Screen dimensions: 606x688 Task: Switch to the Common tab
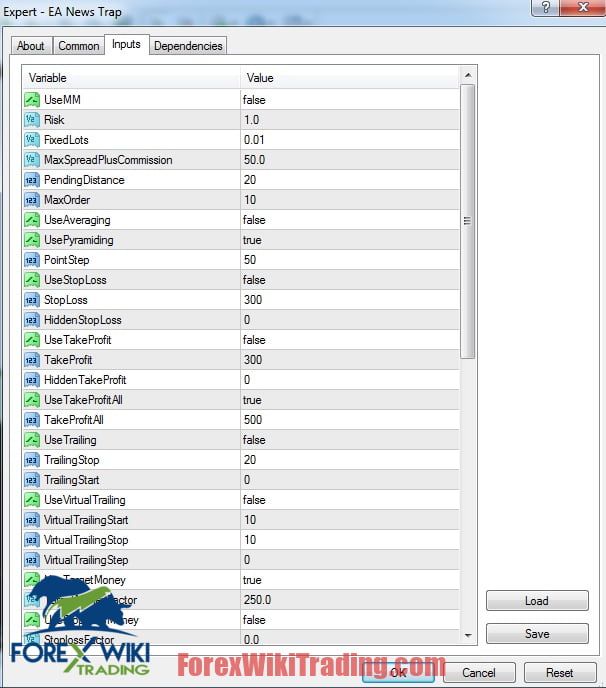tap(79, 46)
